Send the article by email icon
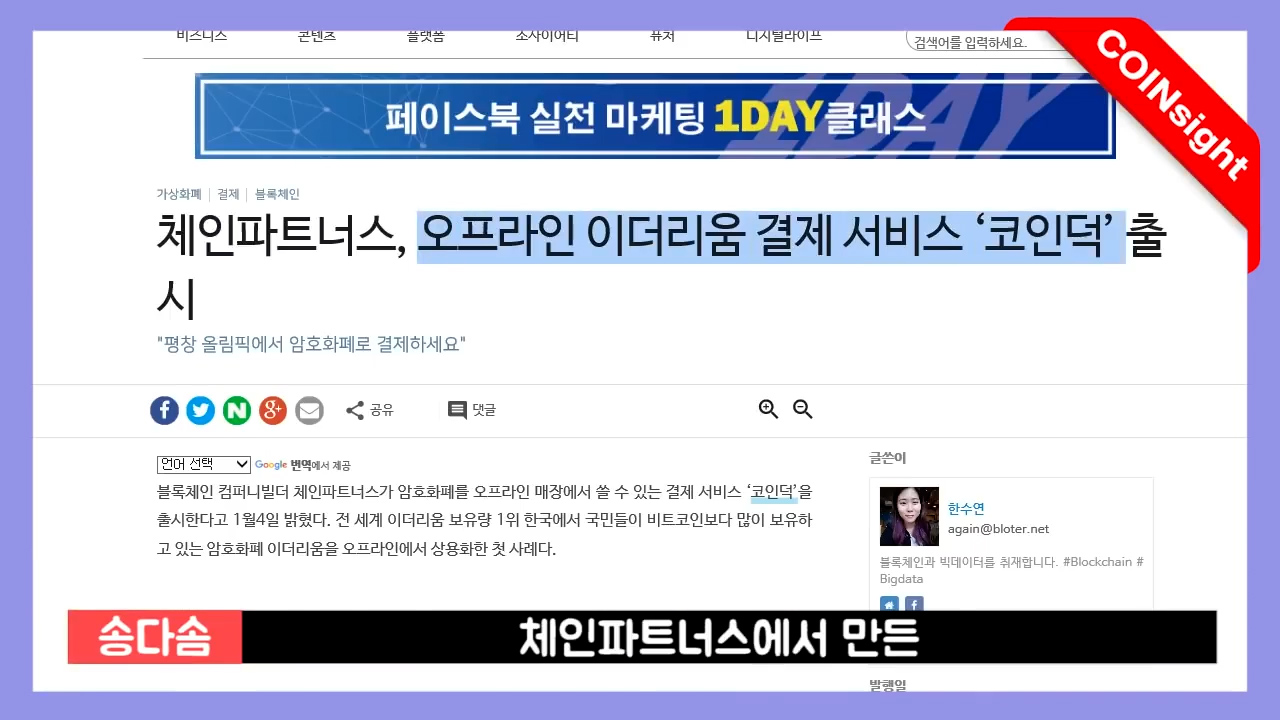Viewport: 1280px width, 720px height. 309,410
